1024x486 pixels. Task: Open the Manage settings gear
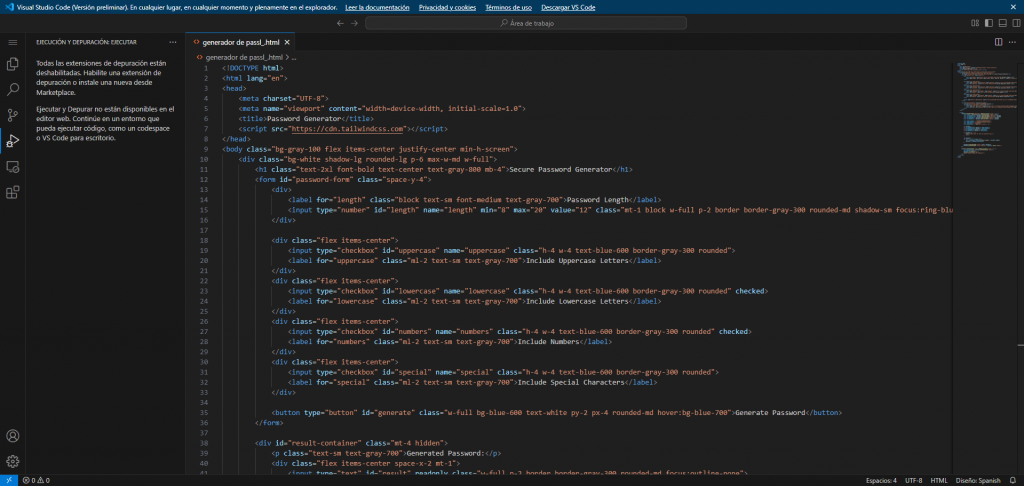(x=12, y=461)
